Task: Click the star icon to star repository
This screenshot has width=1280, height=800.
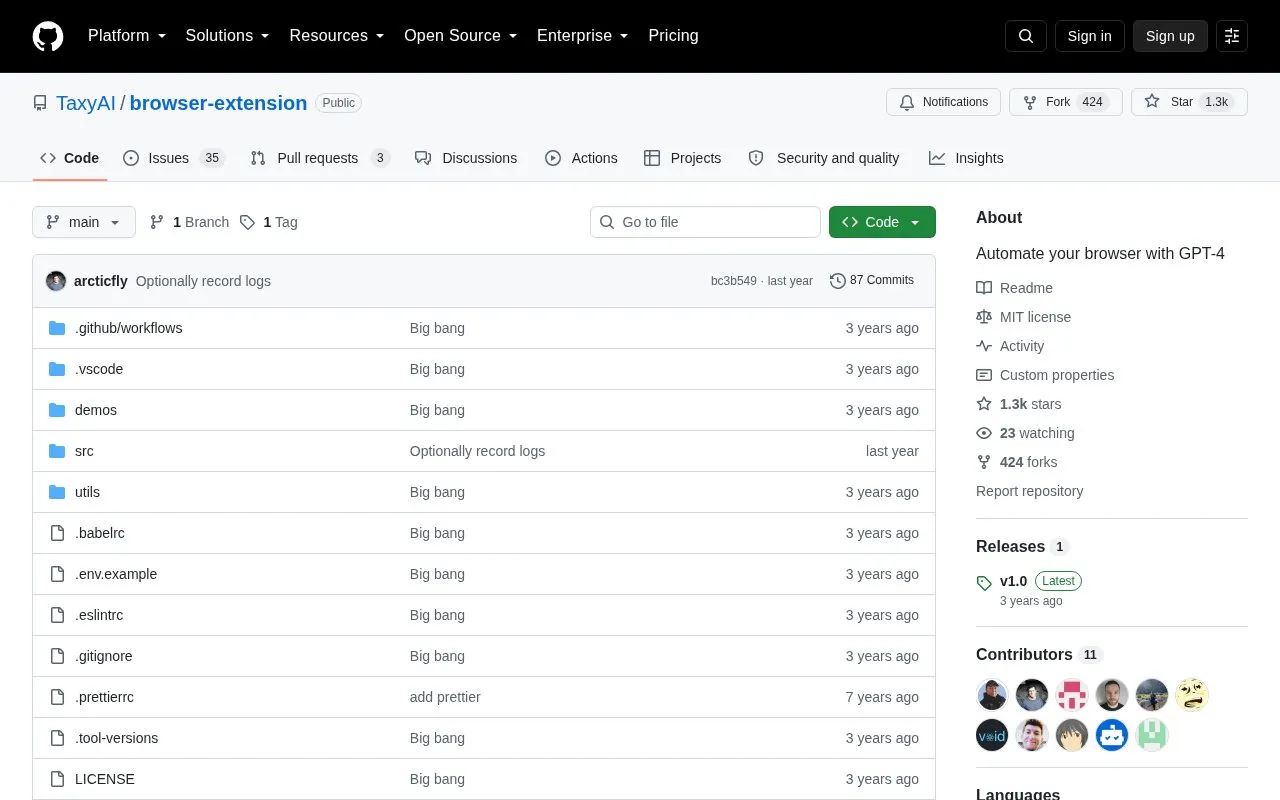Action: (x=1152, y=102)
